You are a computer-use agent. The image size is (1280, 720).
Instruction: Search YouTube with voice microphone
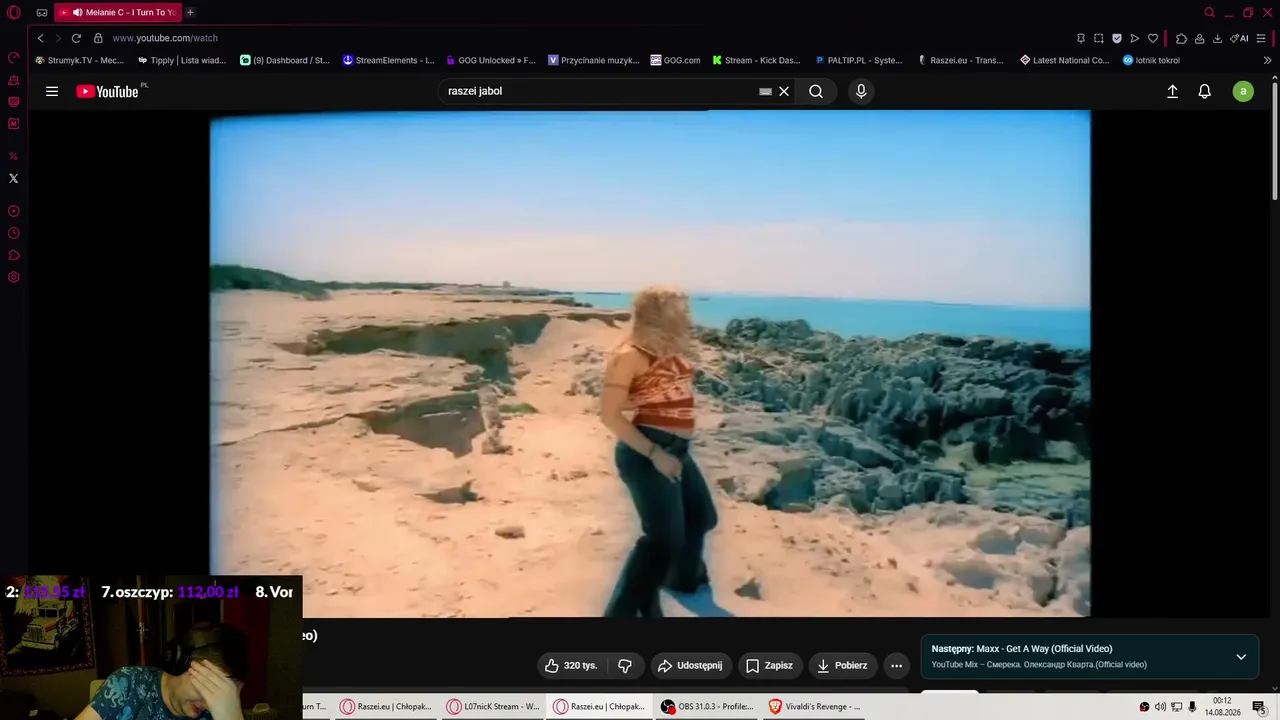click(x=861, y=91)
